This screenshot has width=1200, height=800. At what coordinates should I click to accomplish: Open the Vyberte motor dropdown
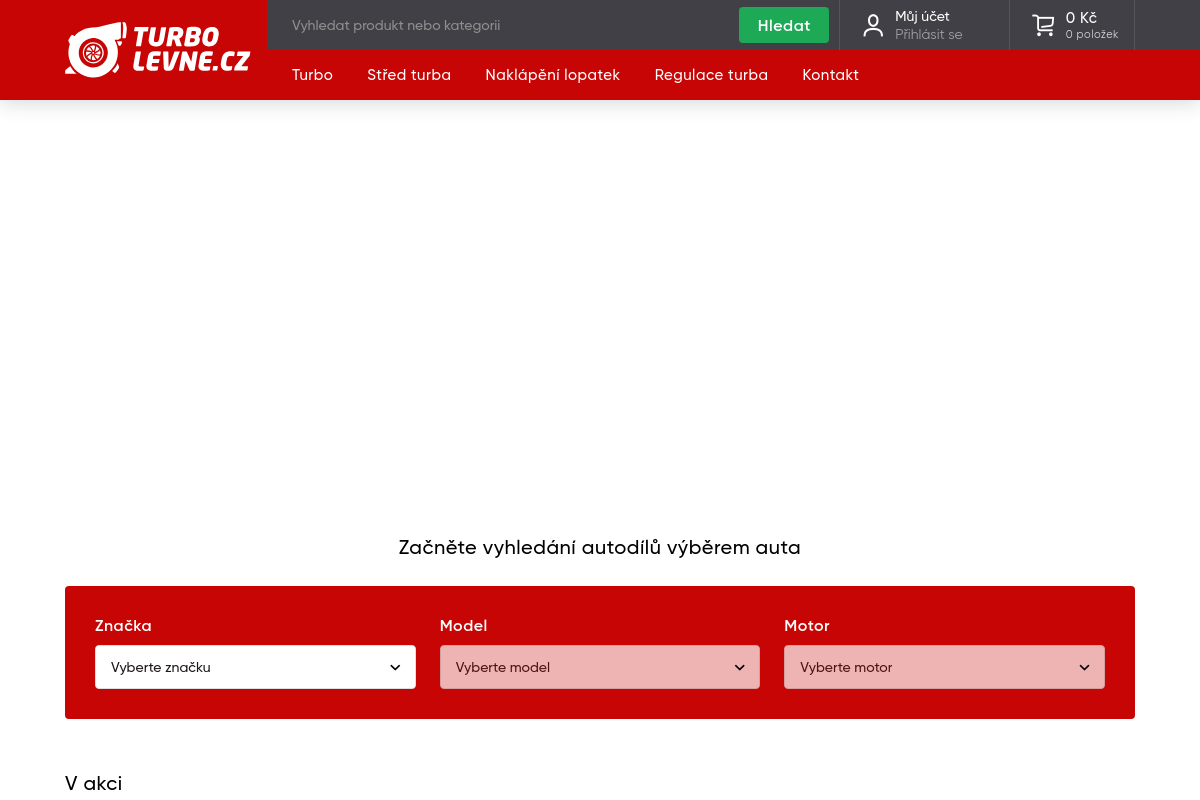point(944,667)
